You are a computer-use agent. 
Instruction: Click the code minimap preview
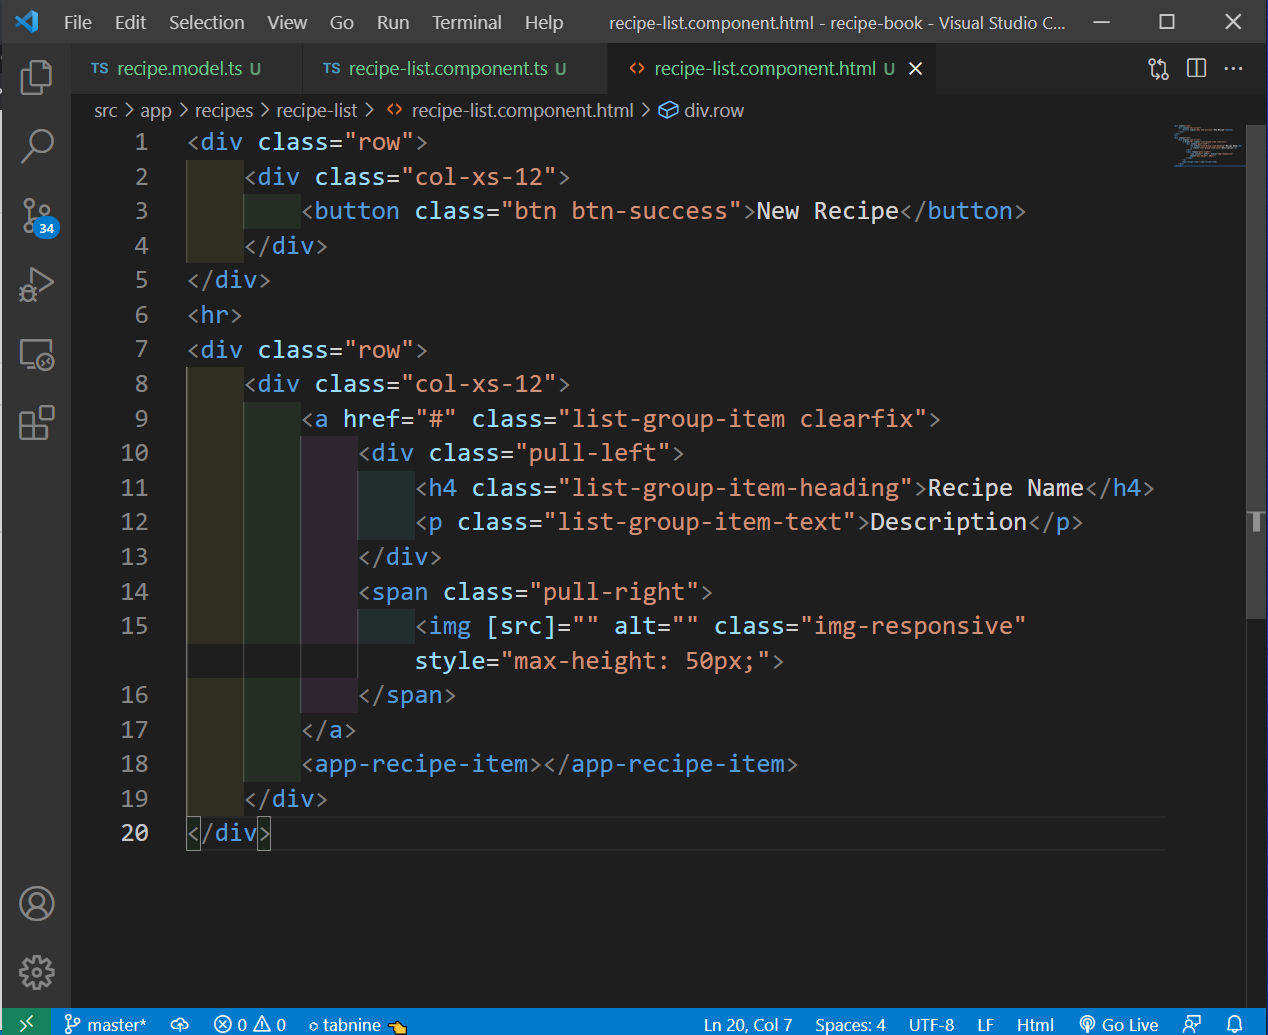tap(1208, 145)
